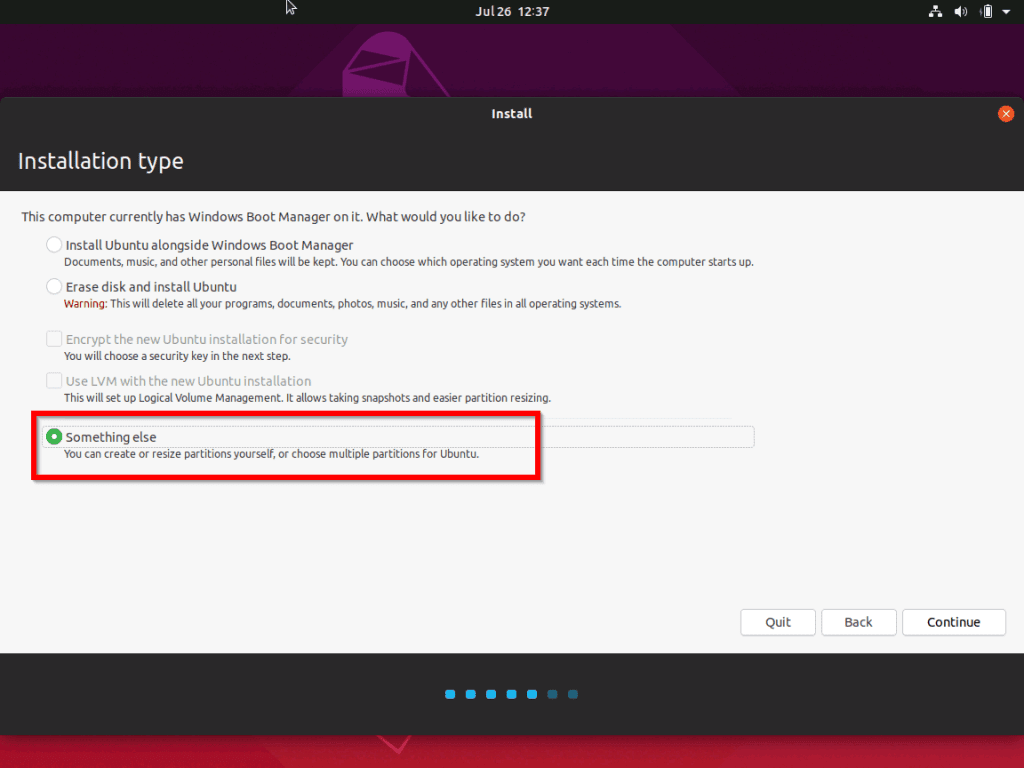This screenshot has height=768, width=1024.
Task: Enable Use LVM with new Ubuntu installation
Action: click(x=54, y=381)
